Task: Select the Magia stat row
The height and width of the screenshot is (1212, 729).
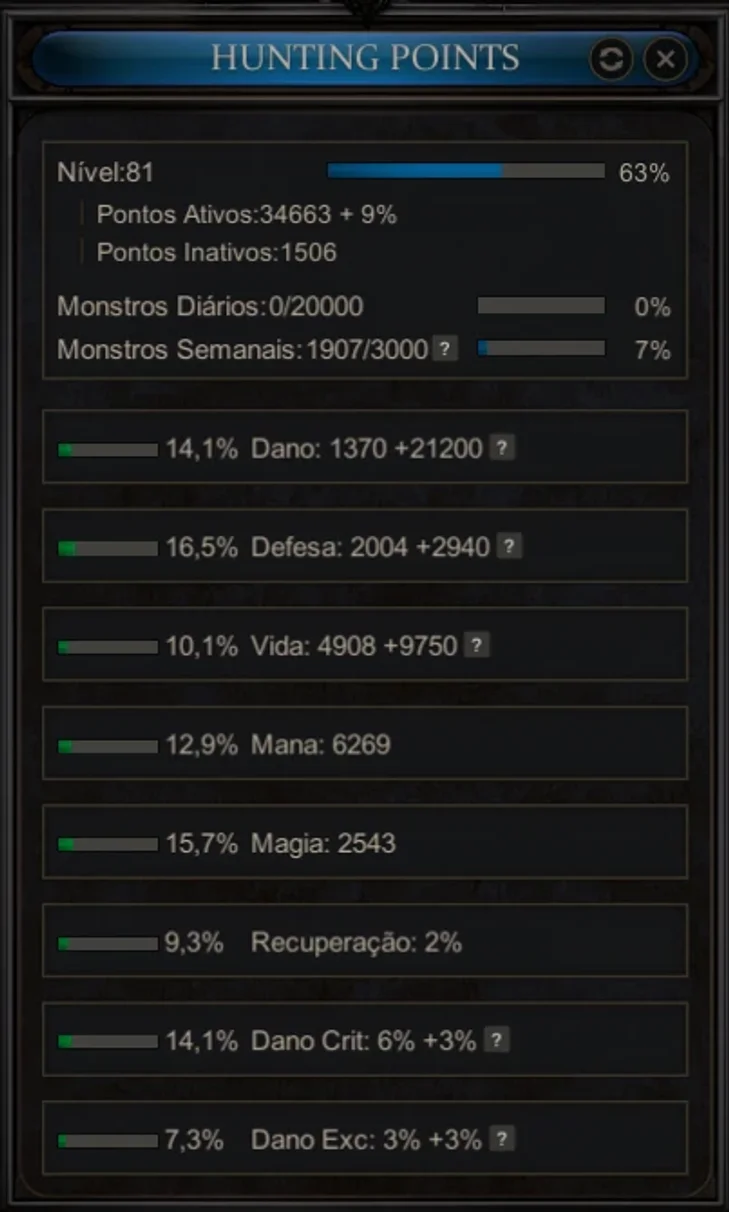Action: [x=365, y=842]
